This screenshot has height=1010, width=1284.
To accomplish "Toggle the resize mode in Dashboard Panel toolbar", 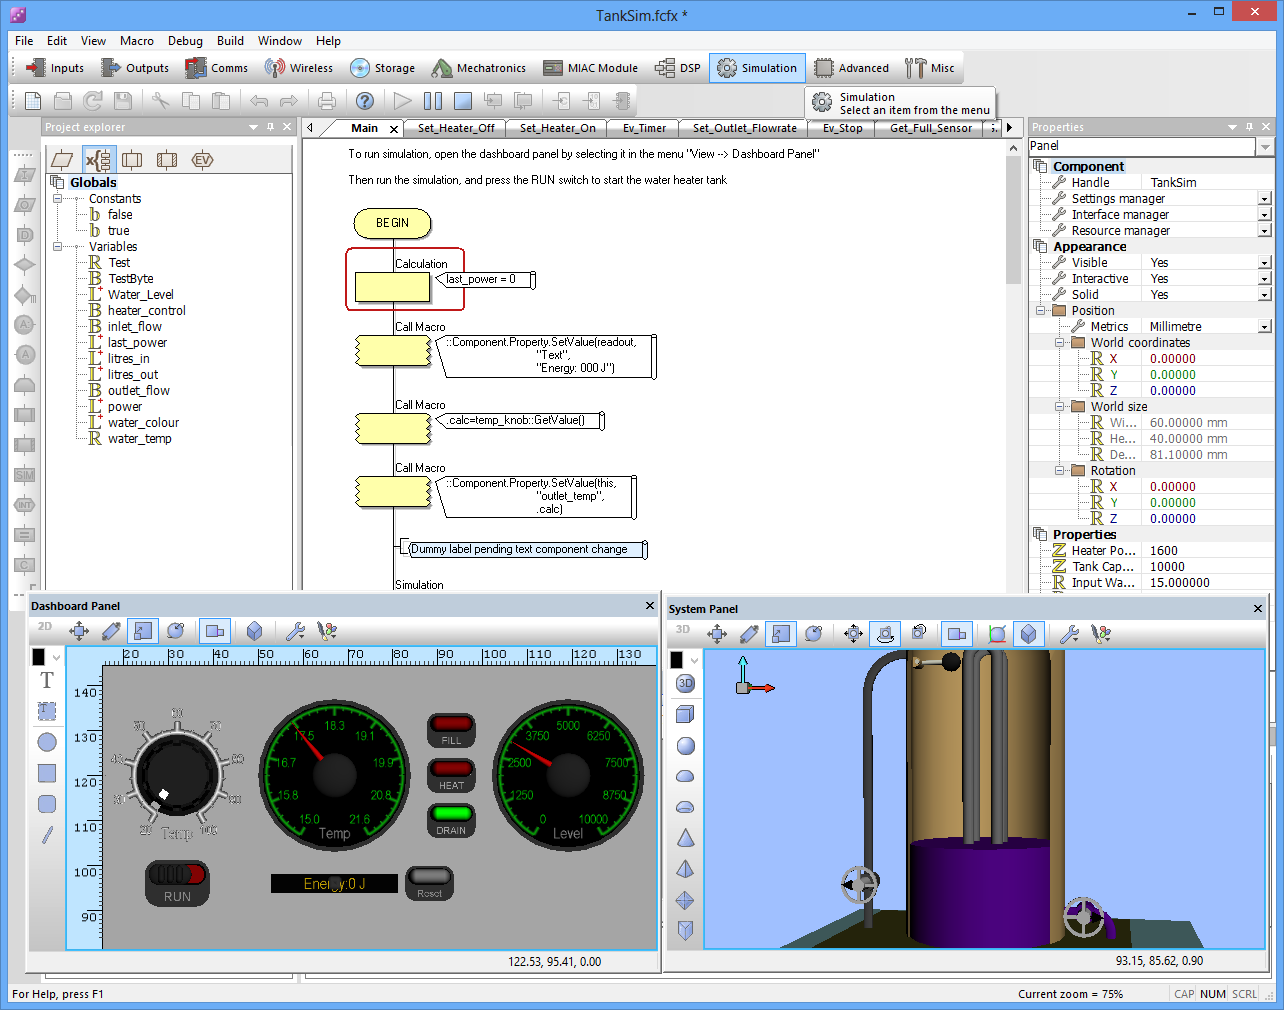I will coord(143,630).
